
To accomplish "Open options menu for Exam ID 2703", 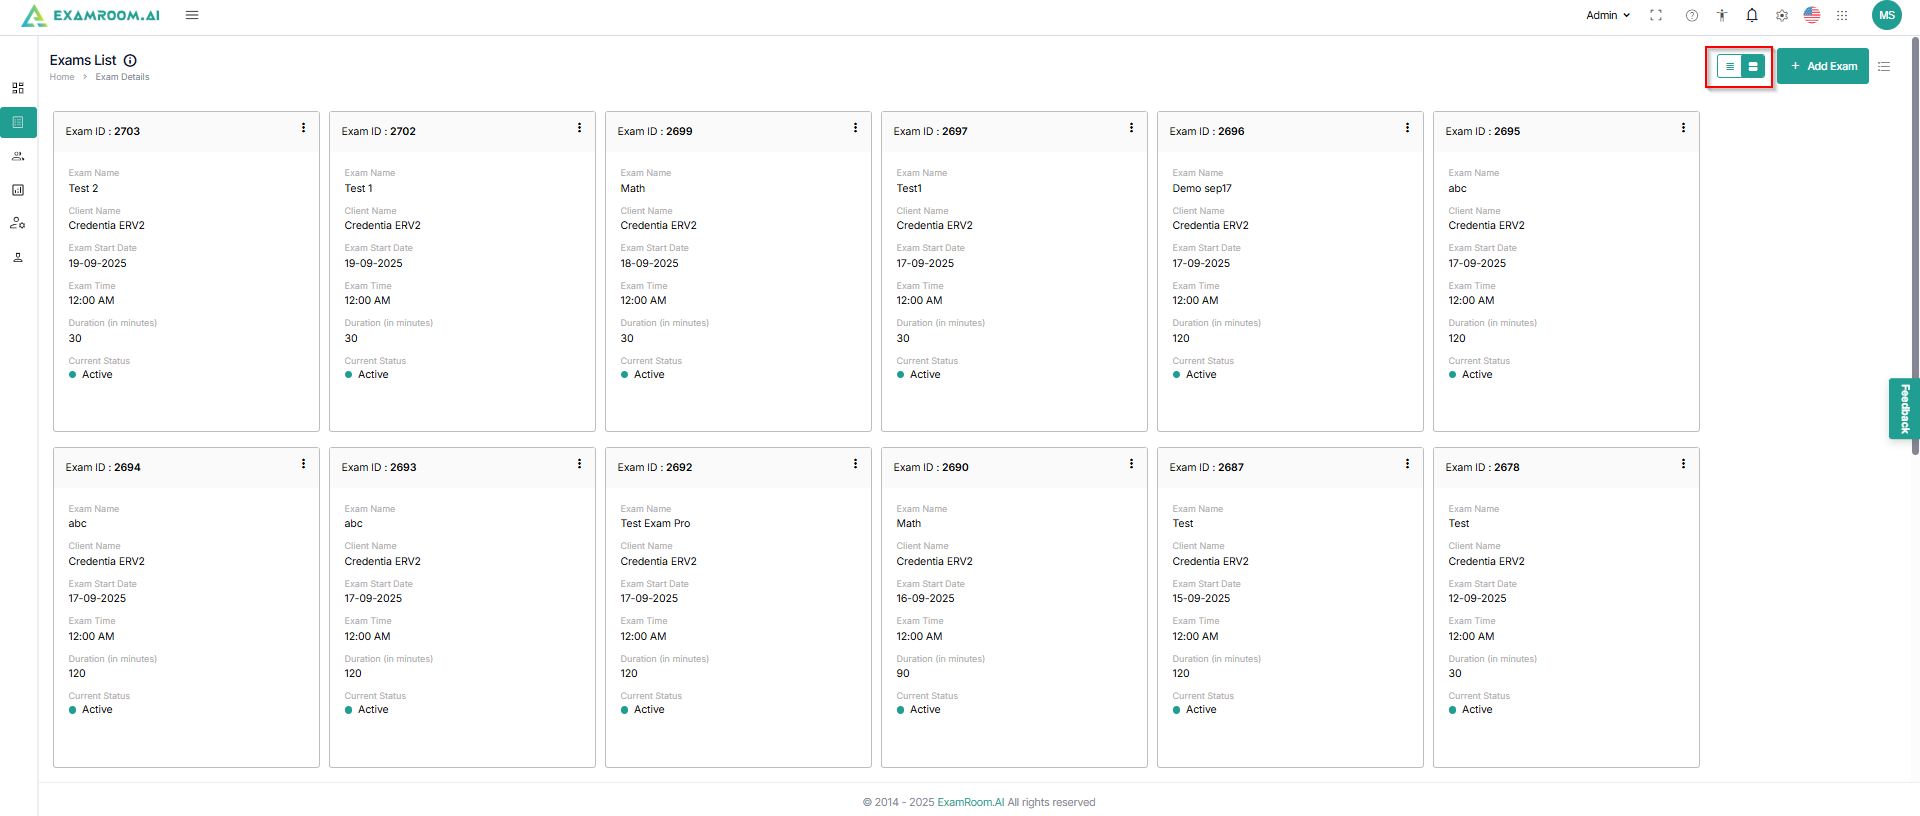I will click(x=304, y=128).
